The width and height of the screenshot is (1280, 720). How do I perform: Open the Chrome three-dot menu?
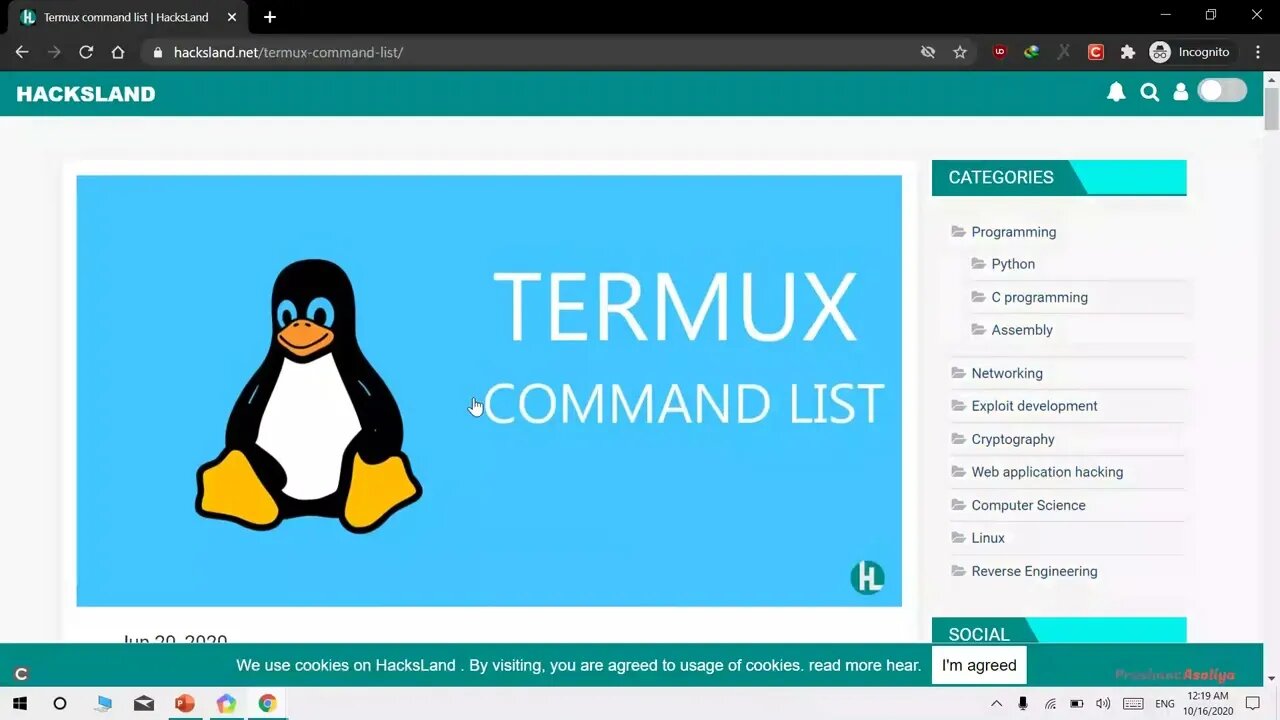coord(1258,52)
